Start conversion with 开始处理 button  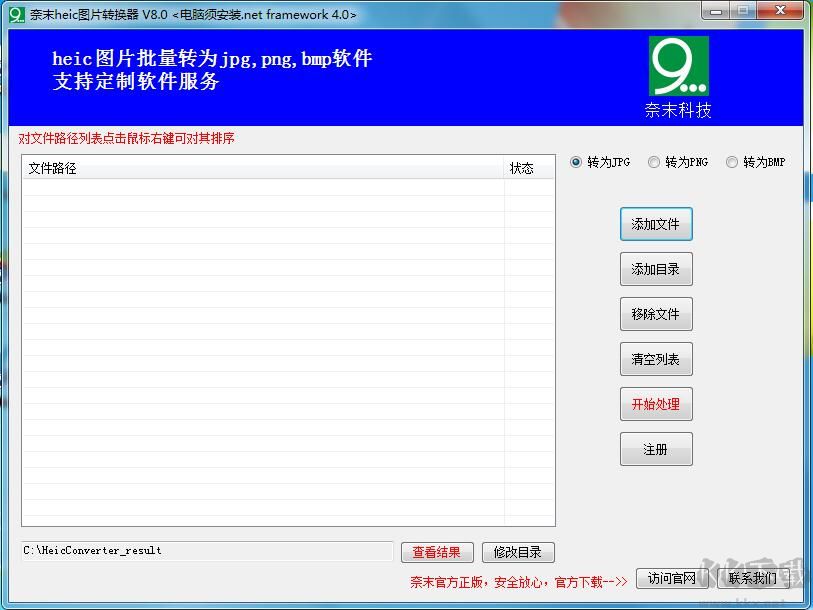[x=656, y=404]
